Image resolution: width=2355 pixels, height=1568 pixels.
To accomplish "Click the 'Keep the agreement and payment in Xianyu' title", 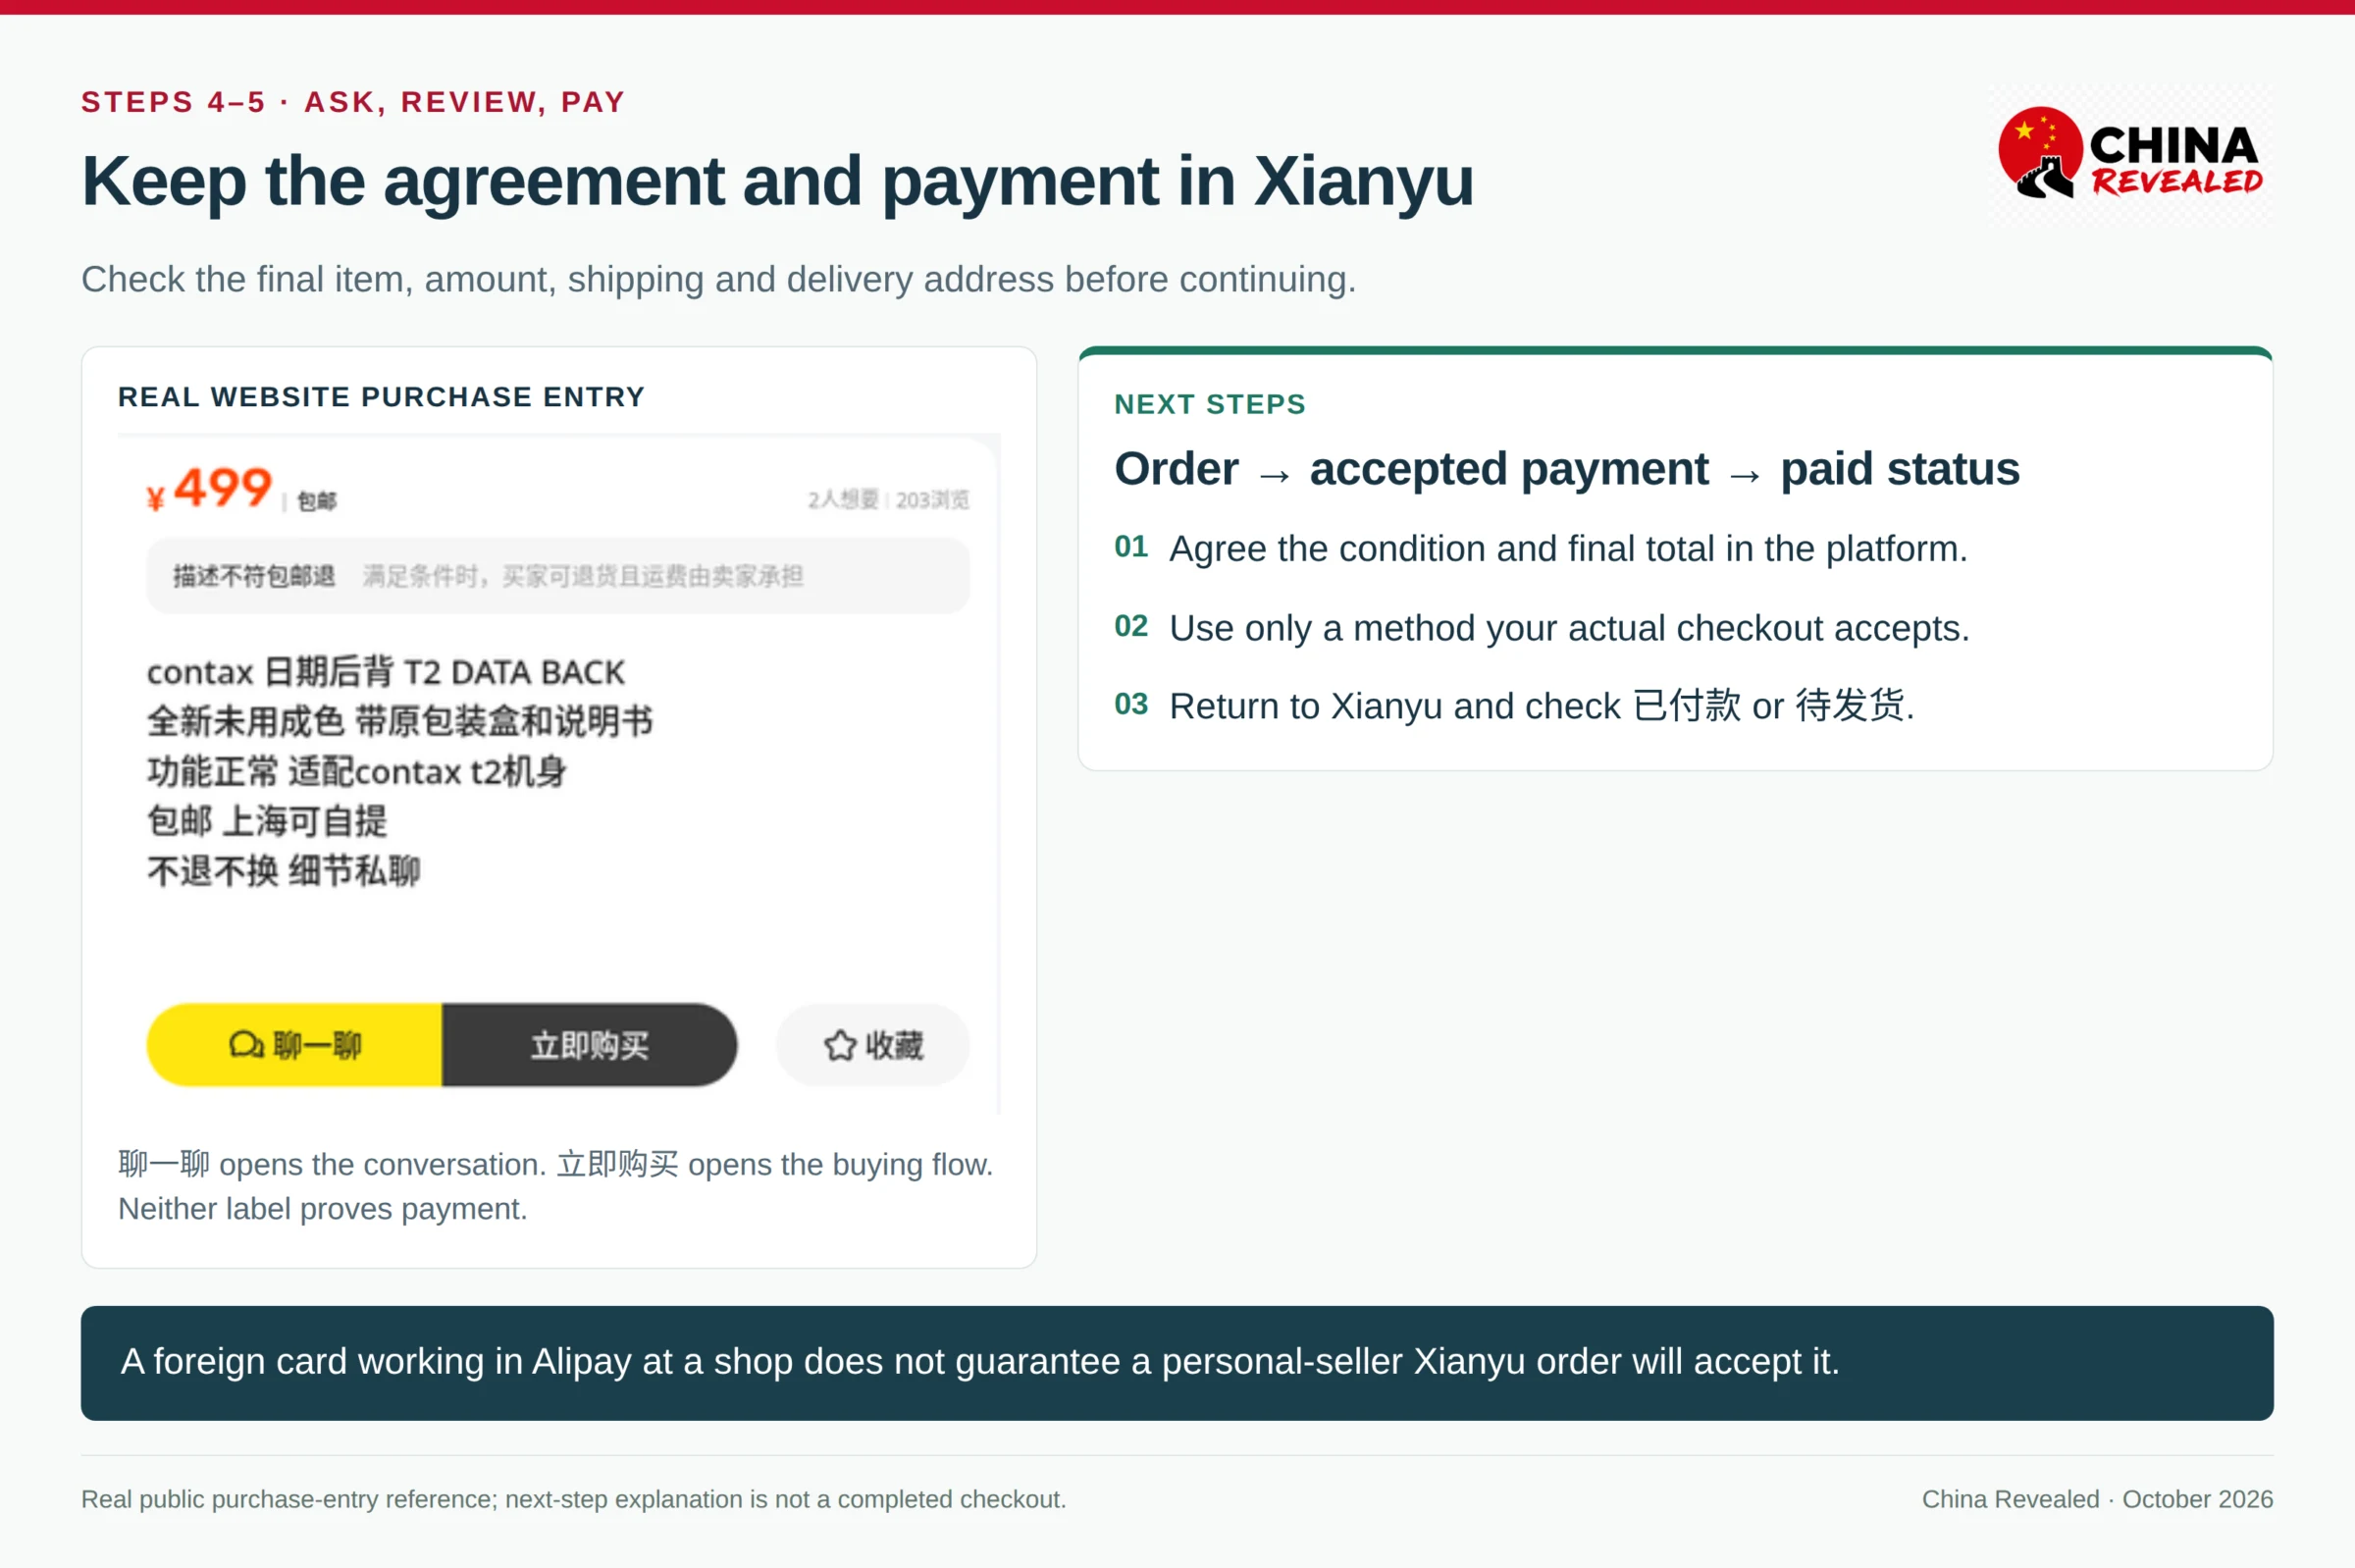I will point(778,181).
